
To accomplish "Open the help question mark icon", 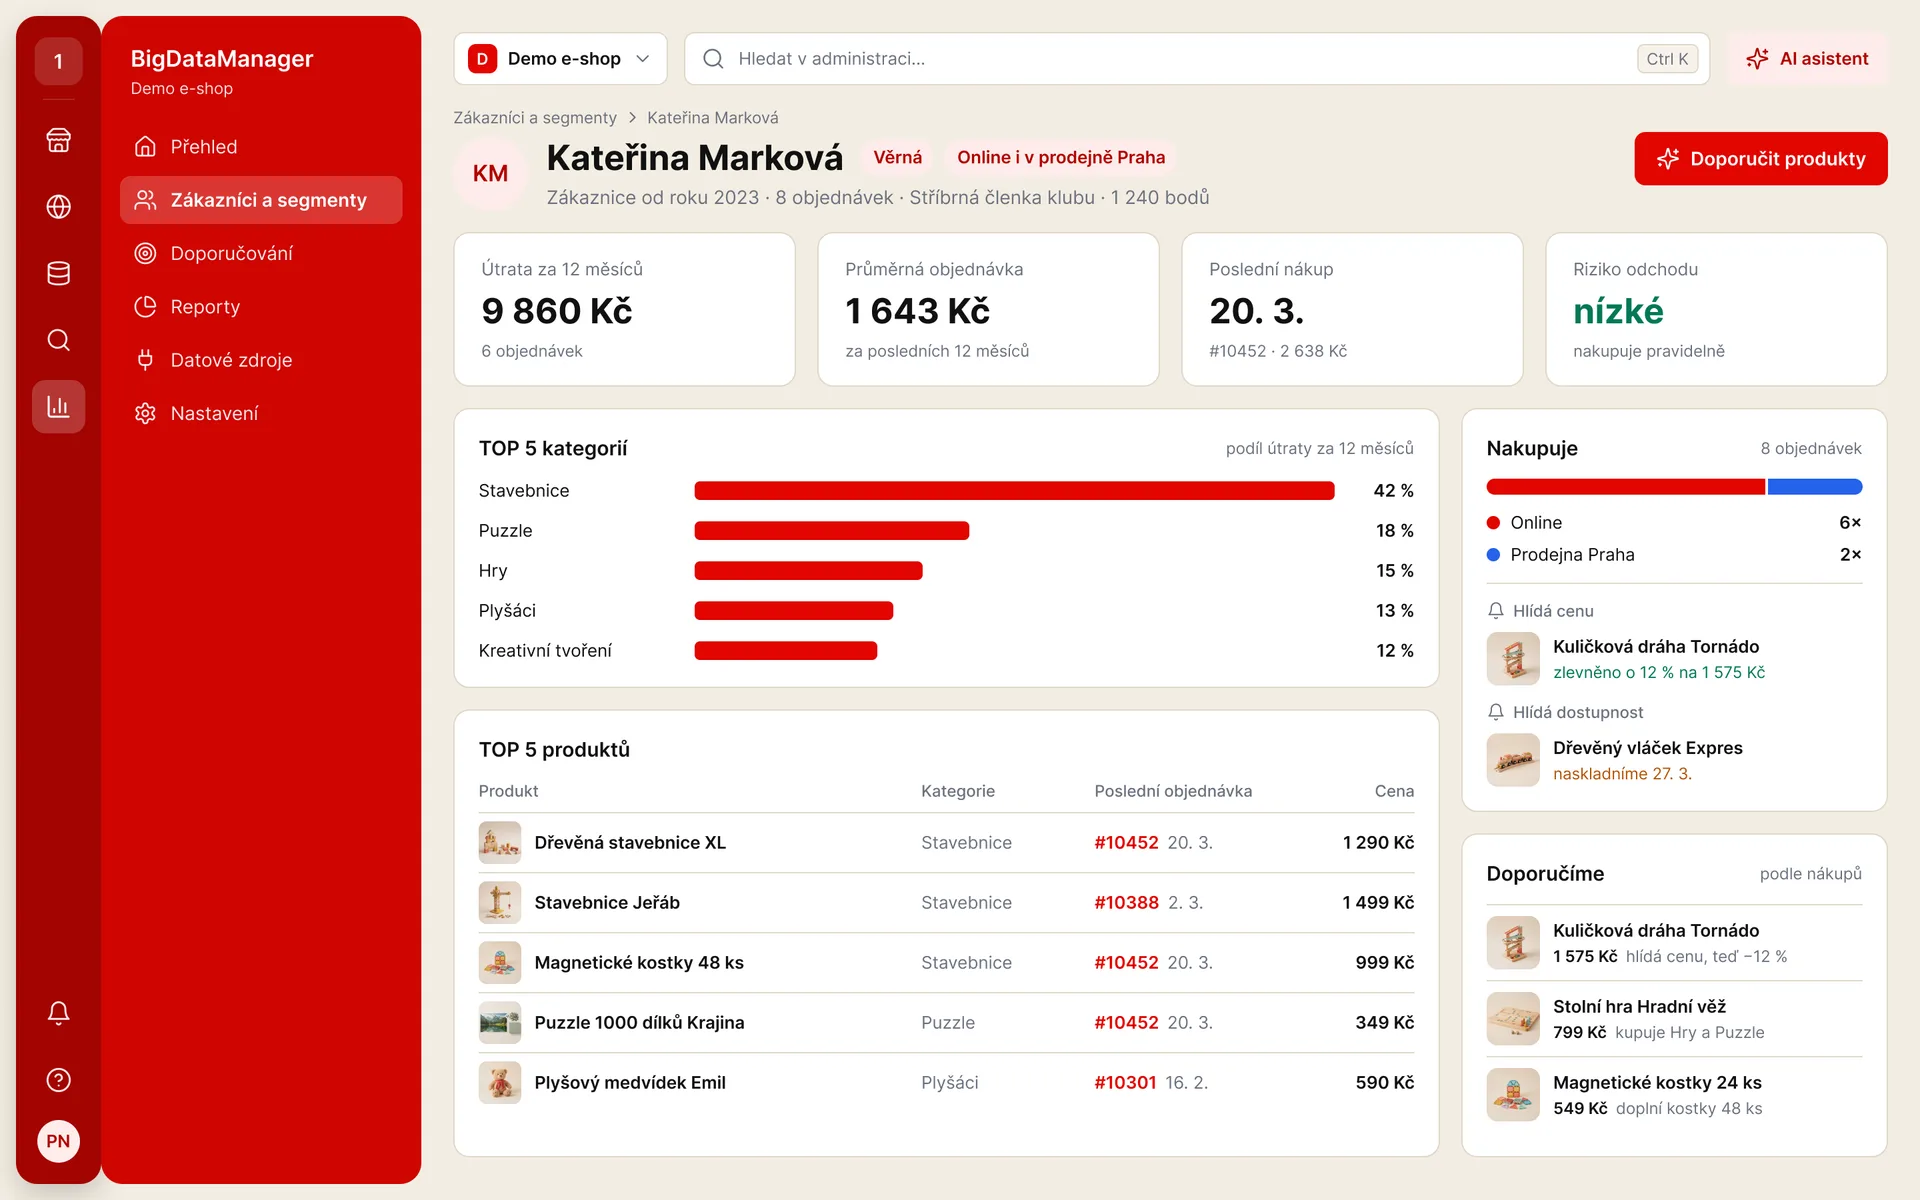I will [x=58, y=1080].
